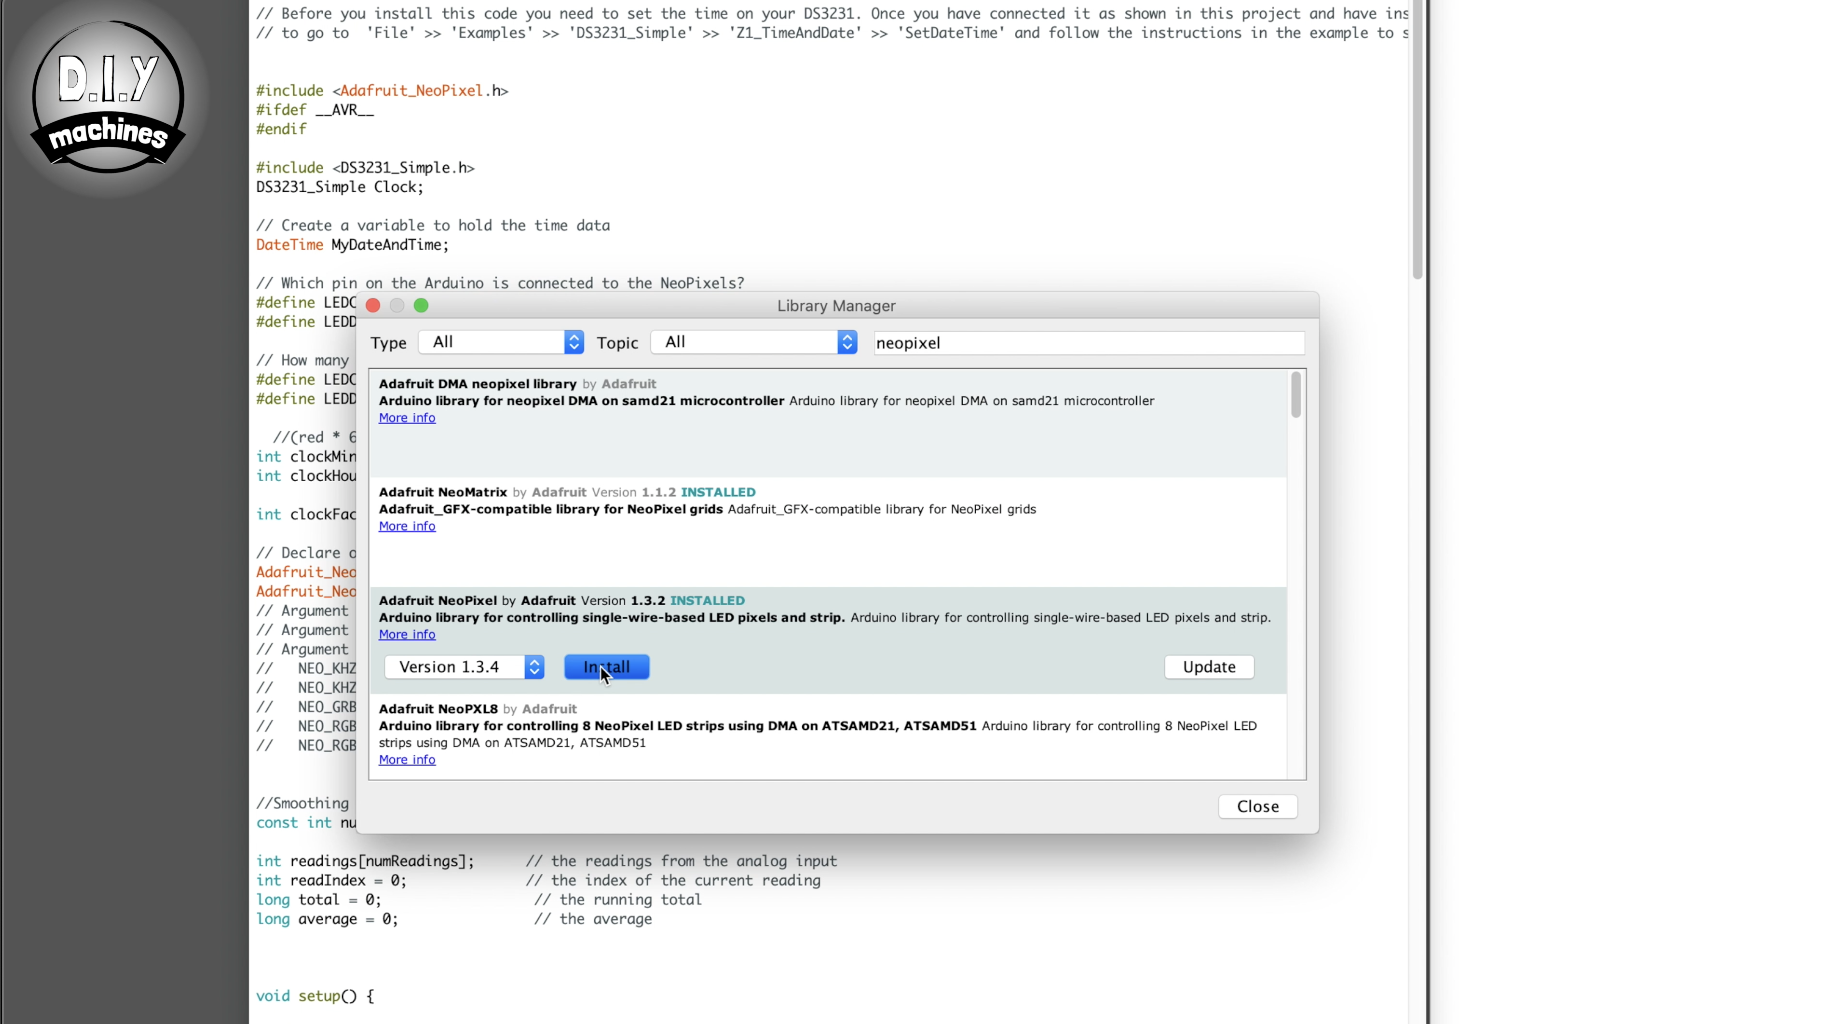The width and height of the screenshot is (1842, 1024).
Task: Close the Library Manager with Close button
Action: 1257,806
